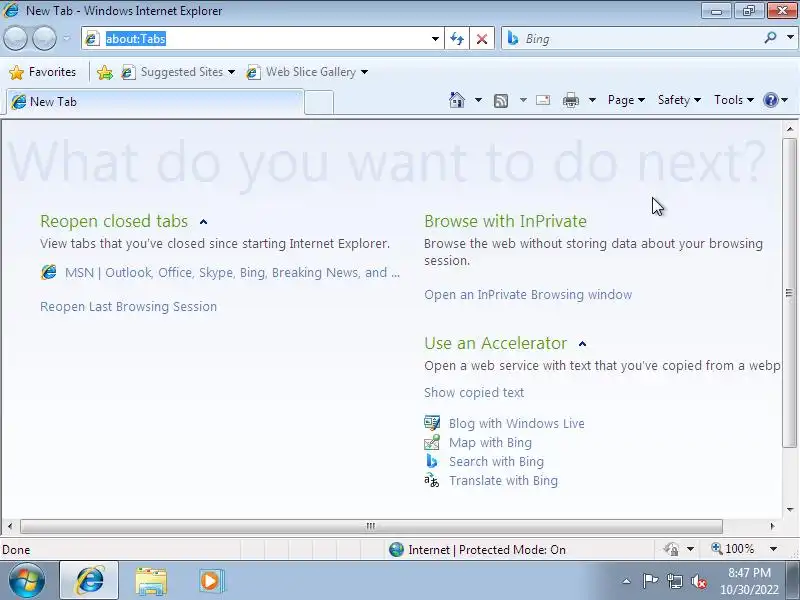Click the Back navigation button
Image resolution: width=800 pixels, height=600 pixels.
[15, 38]
